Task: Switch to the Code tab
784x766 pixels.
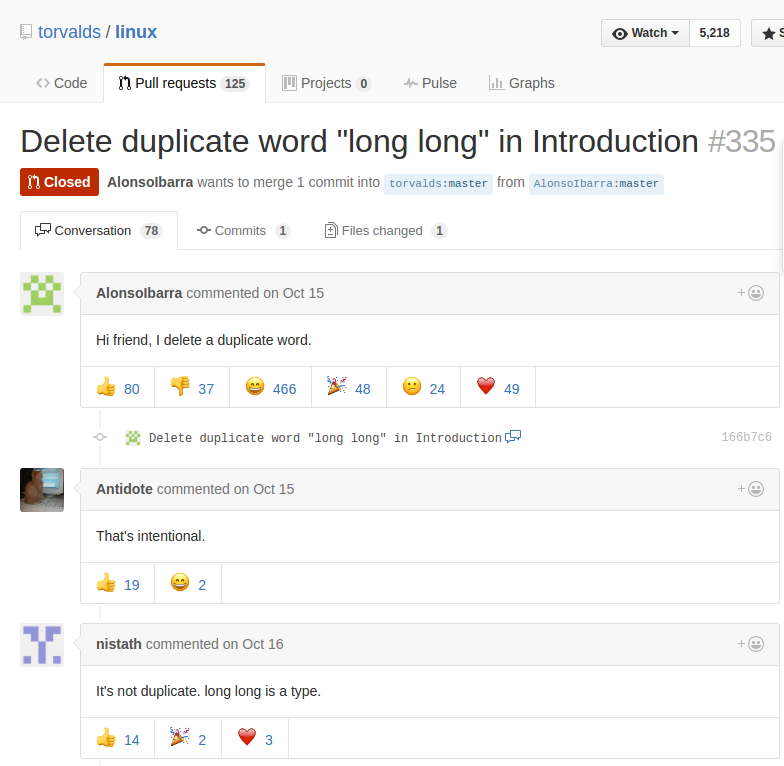Action: (62, 83)
